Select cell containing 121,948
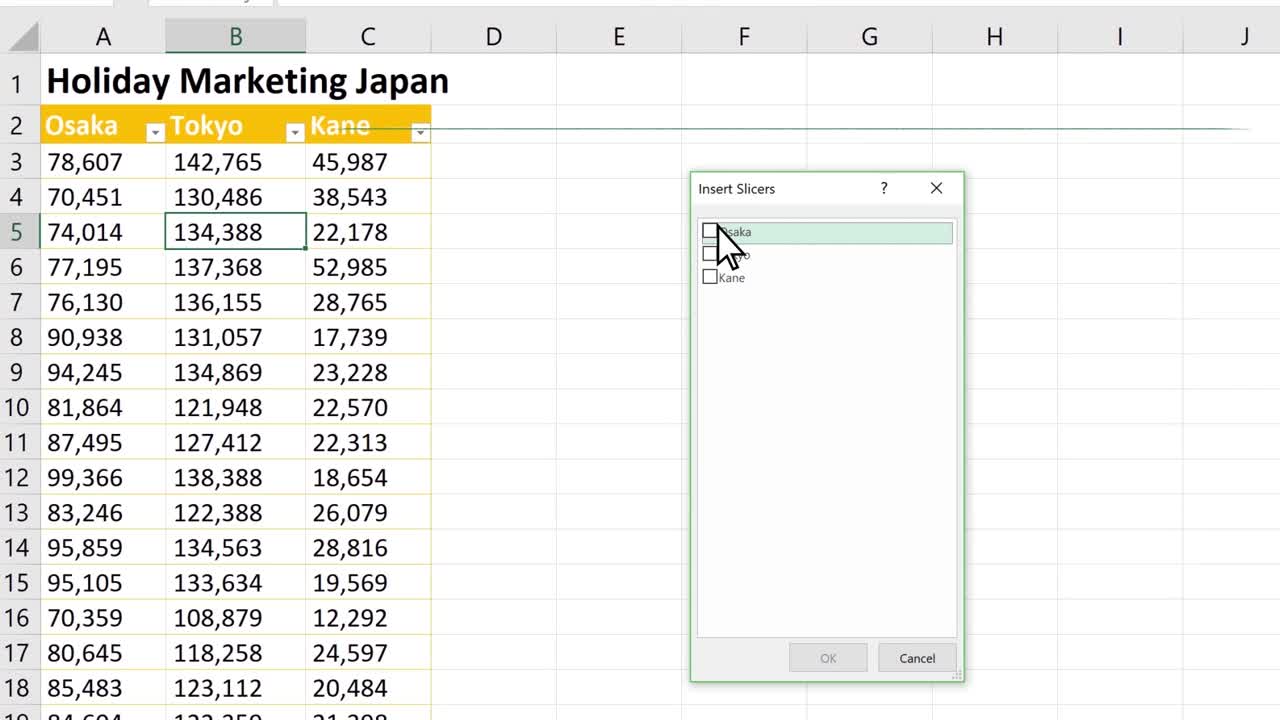 pyautogui.click(x=235, y=407)
